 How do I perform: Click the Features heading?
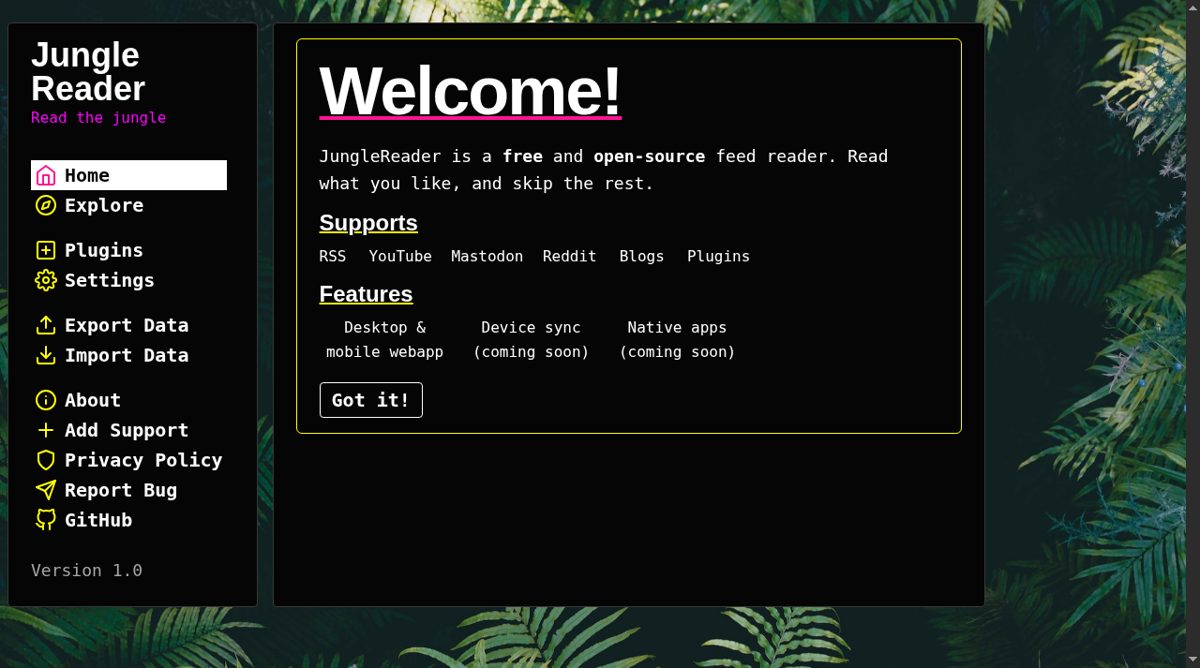click(366, 293)
